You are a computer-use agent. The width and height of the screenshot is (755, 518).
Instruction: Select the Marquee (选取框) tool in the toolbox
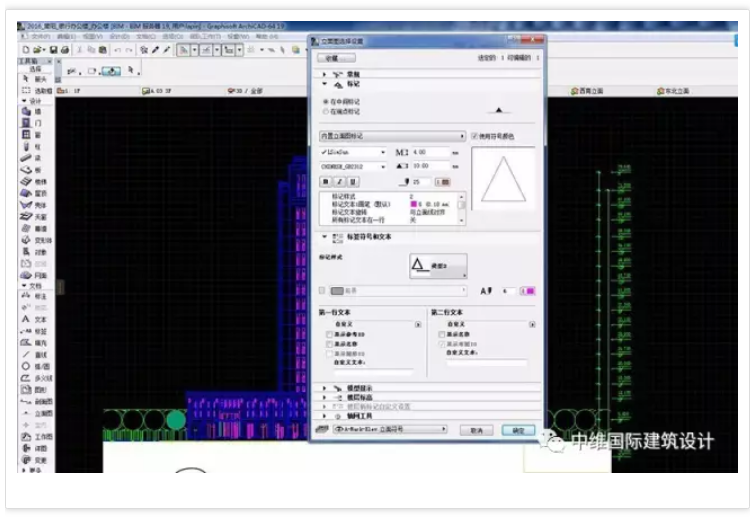36,91
